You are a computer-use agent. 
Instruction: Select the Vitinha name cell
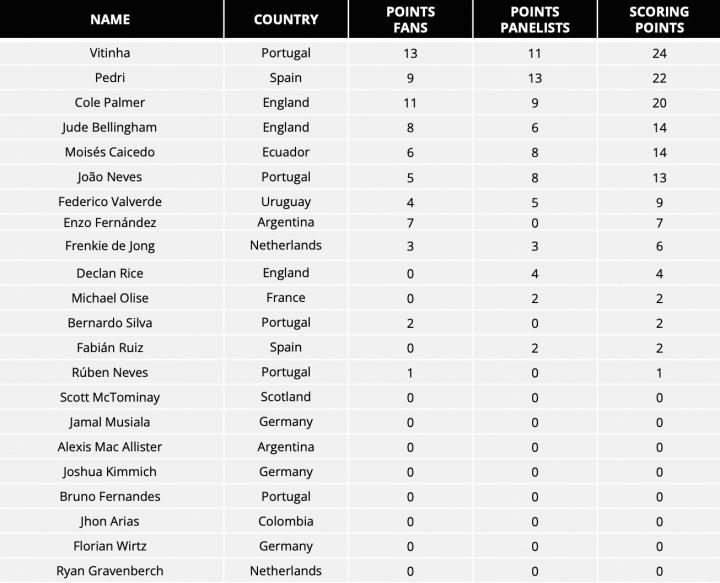tap(110, 53)
